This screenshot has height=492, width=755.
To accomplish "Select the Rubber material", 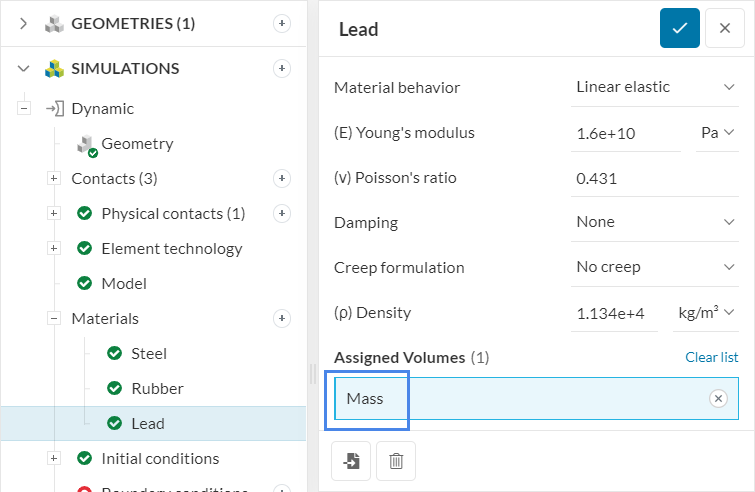I will pyautogui.click(x=157, y=389).
